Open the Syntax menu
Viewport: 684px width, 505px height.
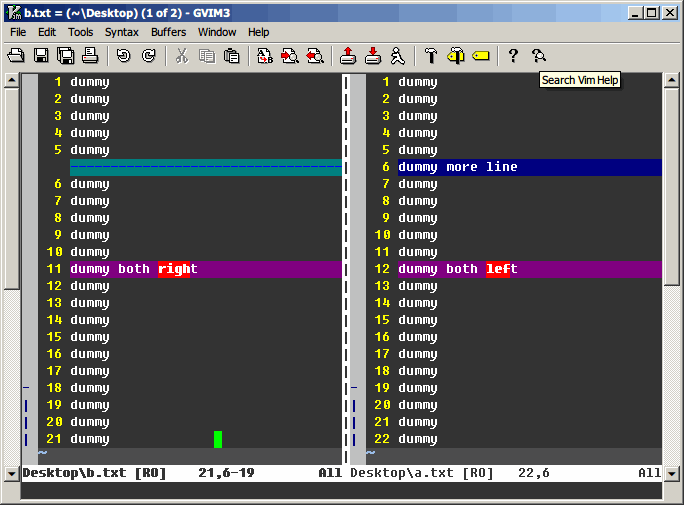122,32
